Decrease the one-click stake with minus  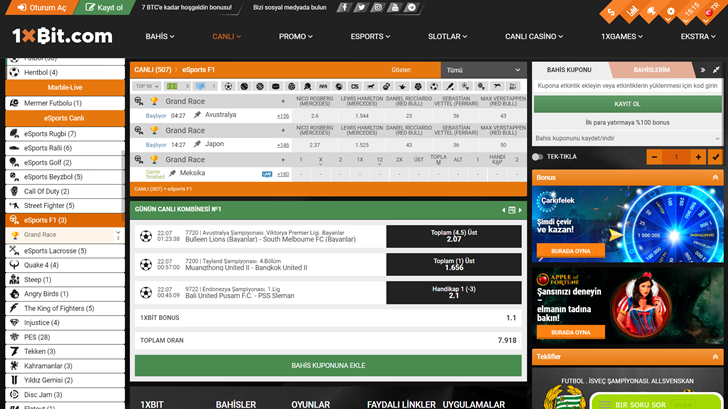point(654,157)
